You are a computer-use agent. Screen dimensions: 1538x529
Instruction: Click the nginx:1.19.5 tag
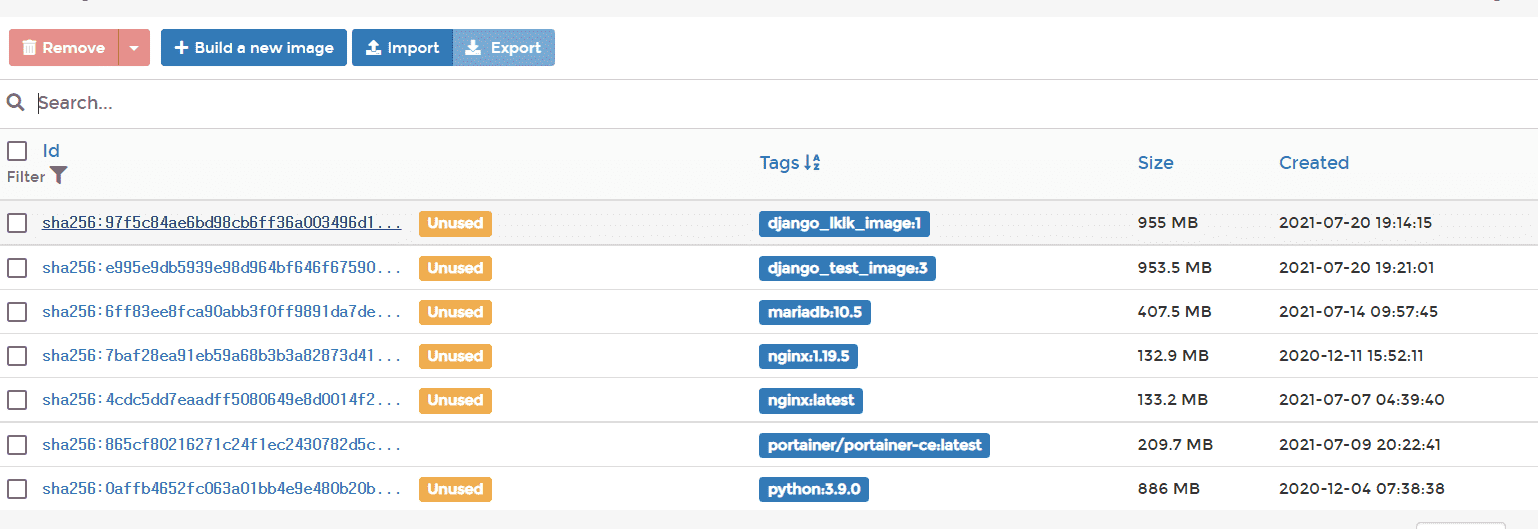(x=809, y=356)
